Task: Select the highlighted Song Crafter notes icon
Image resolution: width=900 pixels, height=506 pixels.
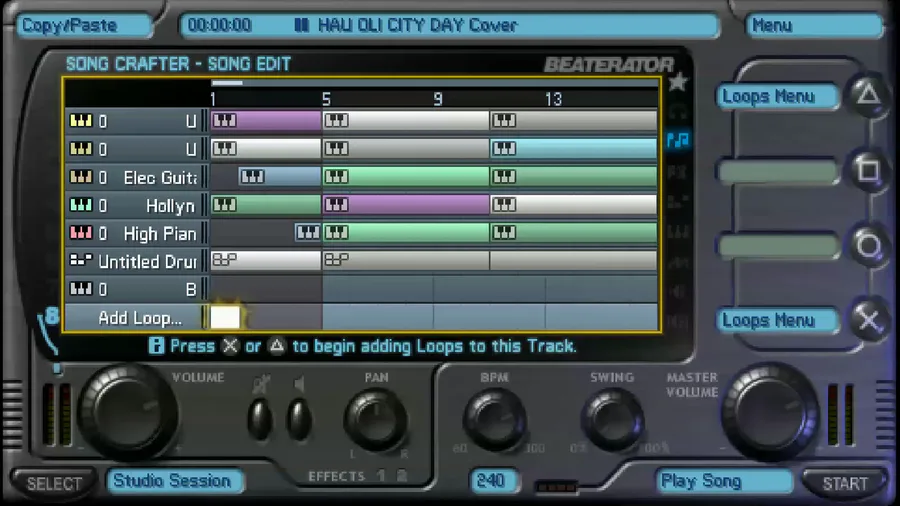Action: pos(678,139)
